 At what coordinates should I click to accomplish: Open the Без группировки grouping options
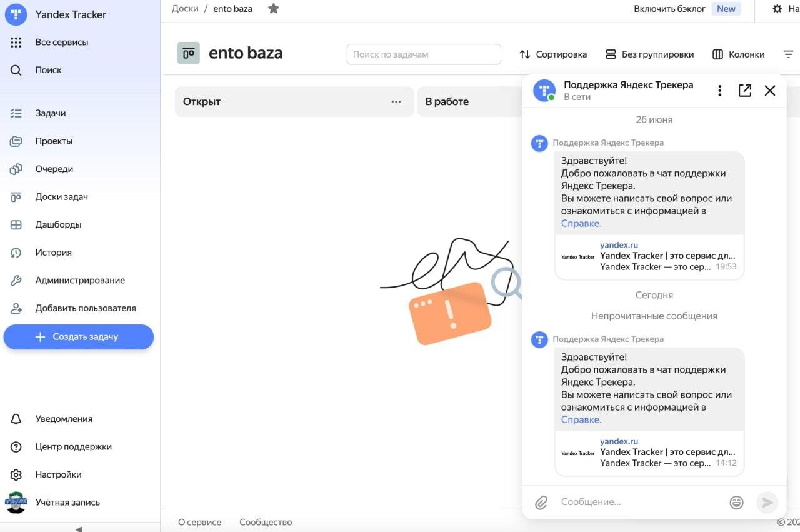point(650,54)
